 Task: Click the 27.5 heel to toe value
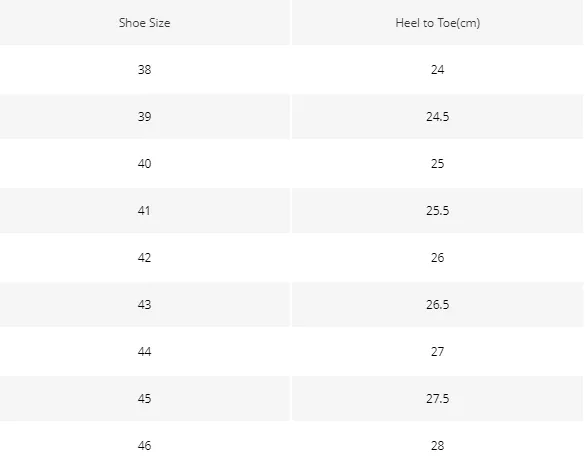click(437, 399)
